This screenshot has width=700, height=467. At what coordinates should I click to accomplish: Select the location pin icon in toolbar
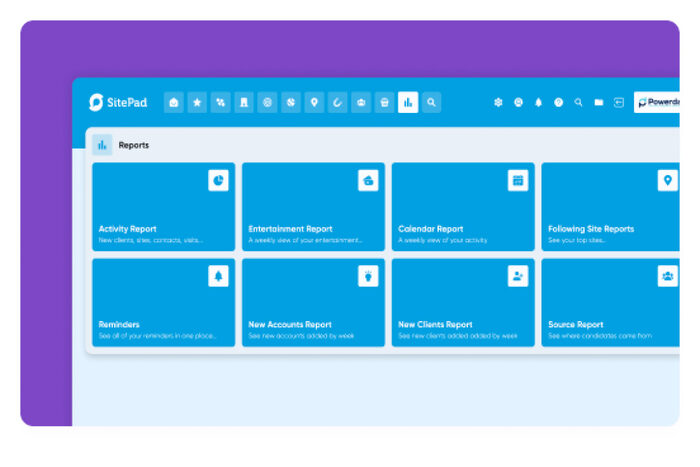click(x=314, y=102)
